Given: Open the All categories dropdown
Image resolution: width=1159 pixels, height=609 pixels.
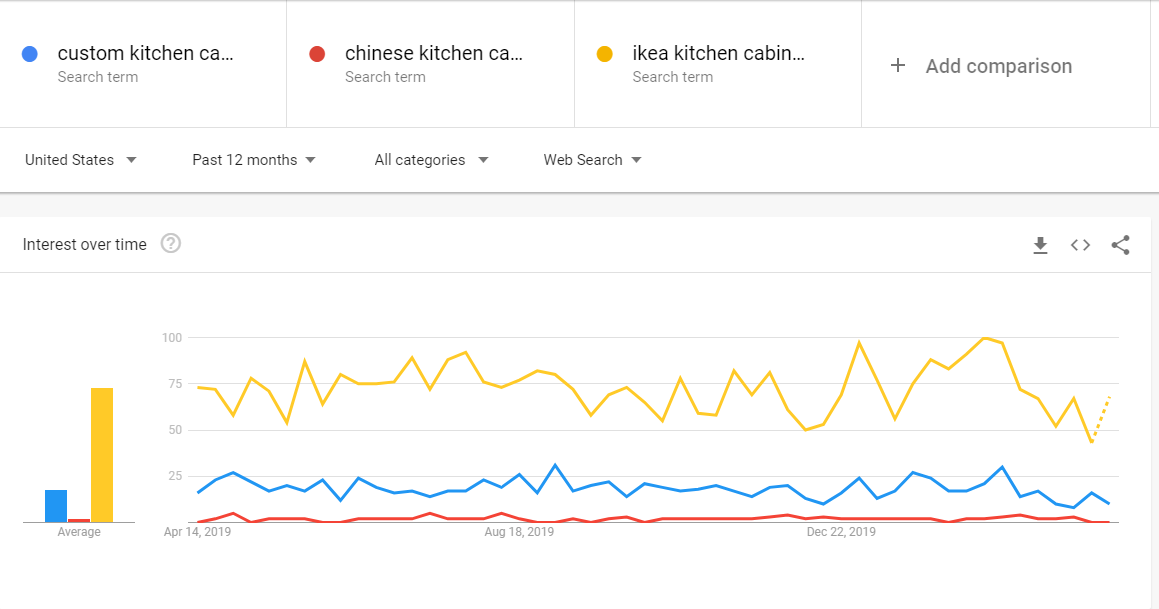Looking at the screenshot, I should pos(431,160).
